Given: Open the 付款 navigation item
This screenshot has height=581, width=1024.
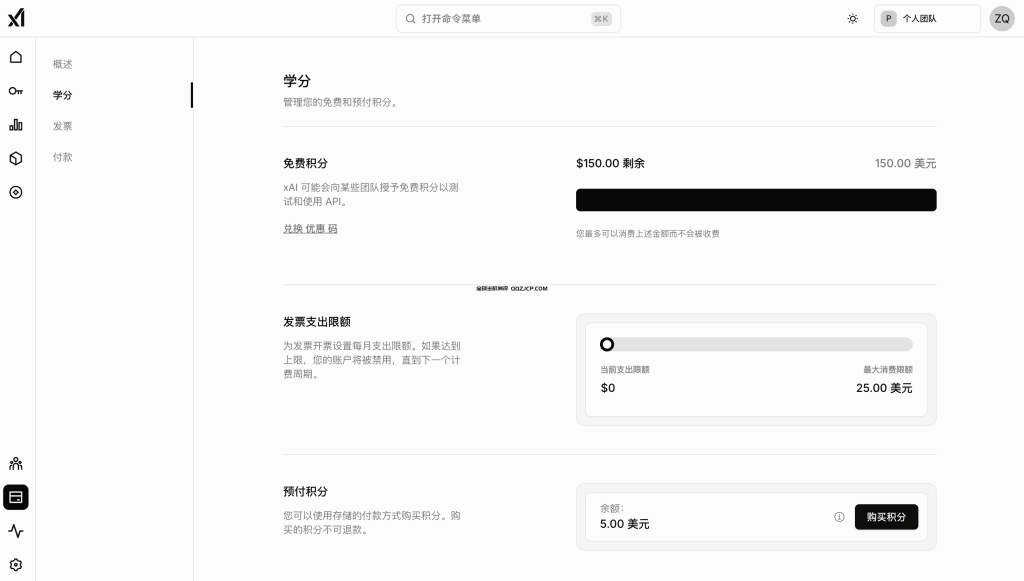Looking at the screenshot, I should [62, 157].
